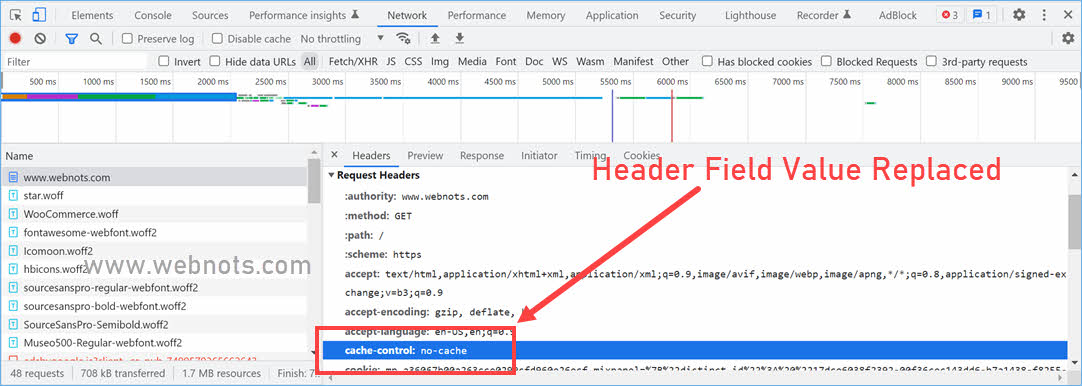This screenshot has height=386, width=1082.
Task: Filter requests by Other
Action: pos(676,61)
